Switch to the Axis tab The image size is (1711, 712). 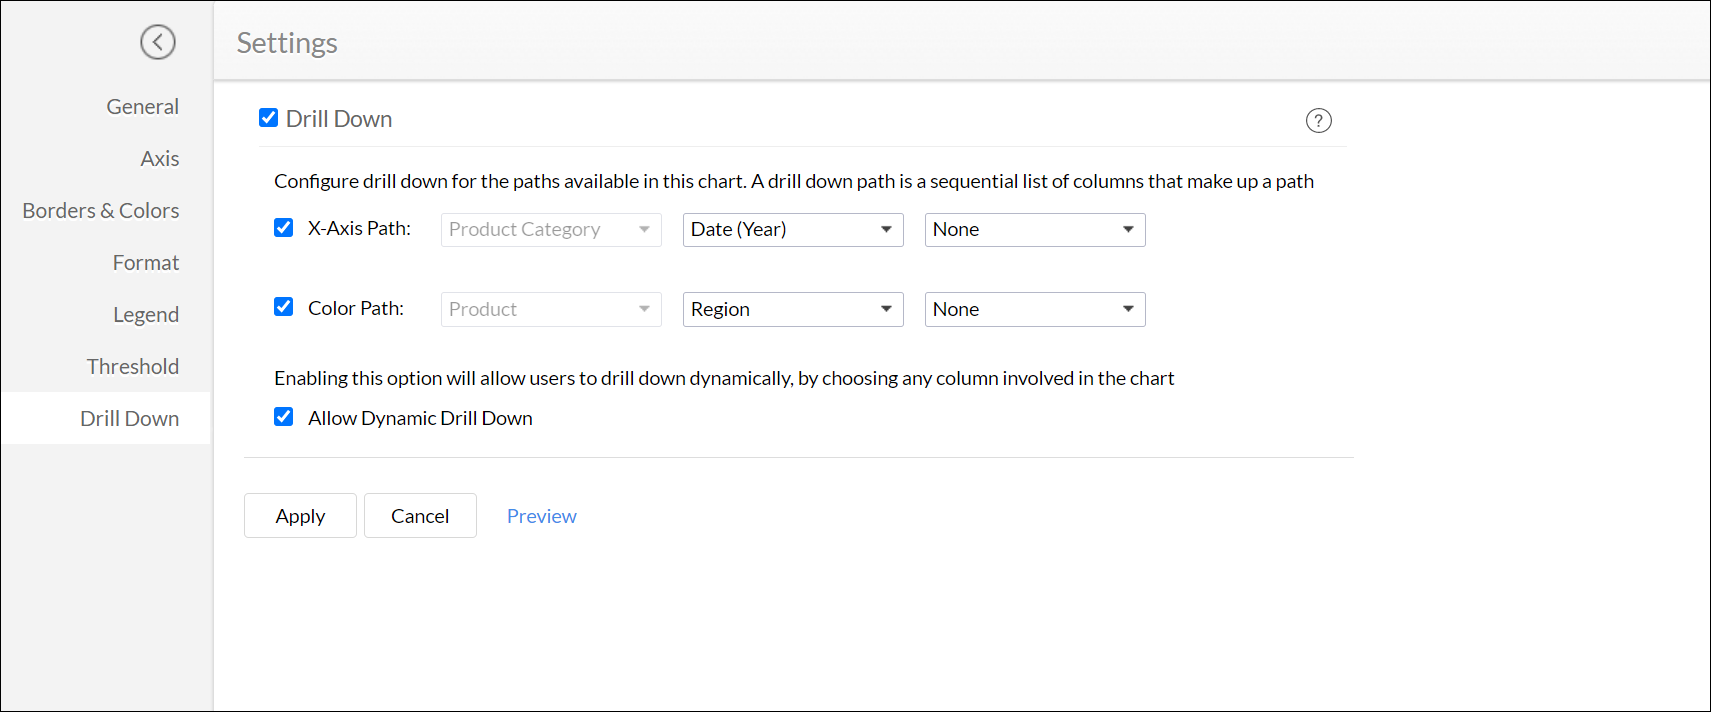pyautogui.click(x=160, y=159)
